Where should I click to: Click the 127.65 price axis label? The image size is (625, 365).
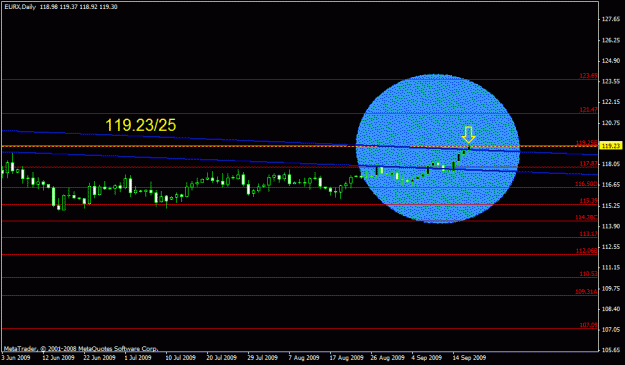(611, 19)
